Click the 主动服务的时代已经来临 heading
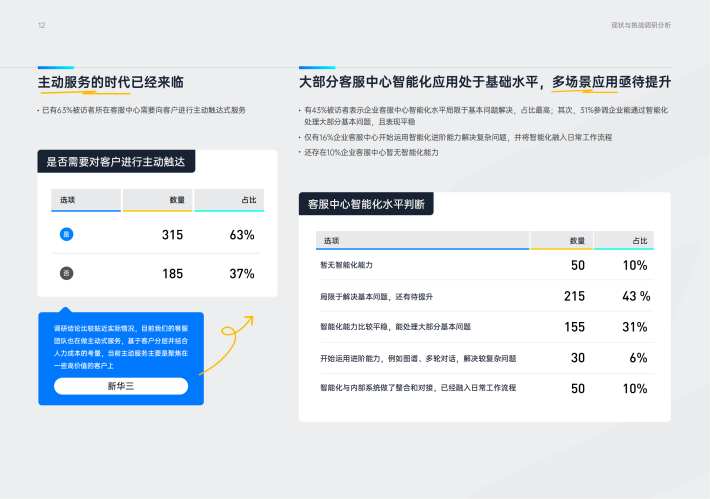Image resolution: width=710 pixels, height=499 pixels. click(110, 82)
